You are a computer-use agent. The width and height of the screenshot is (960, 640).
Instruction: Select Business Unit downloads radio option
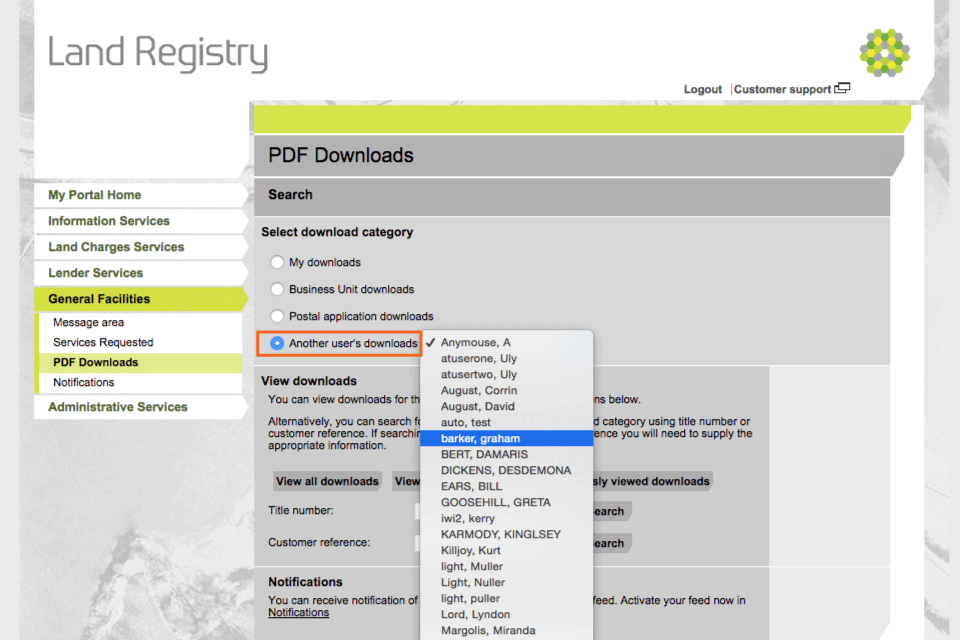pos(277,289)
